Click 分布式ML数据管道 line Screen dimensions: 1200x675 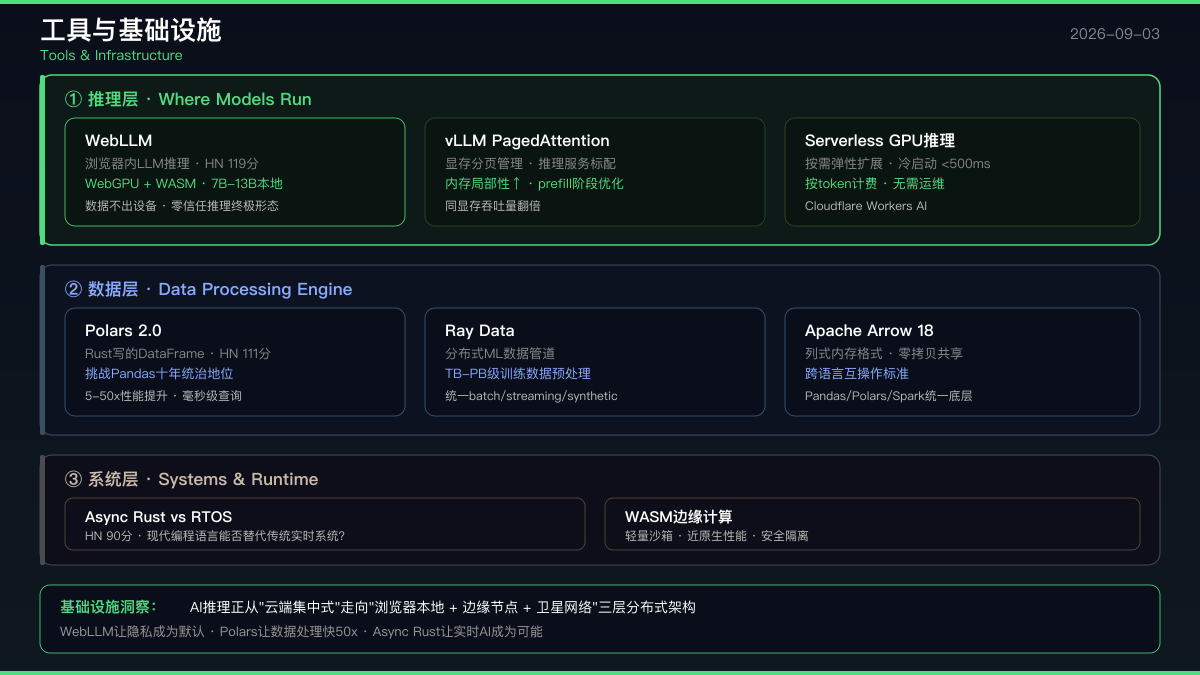(500, 353)
